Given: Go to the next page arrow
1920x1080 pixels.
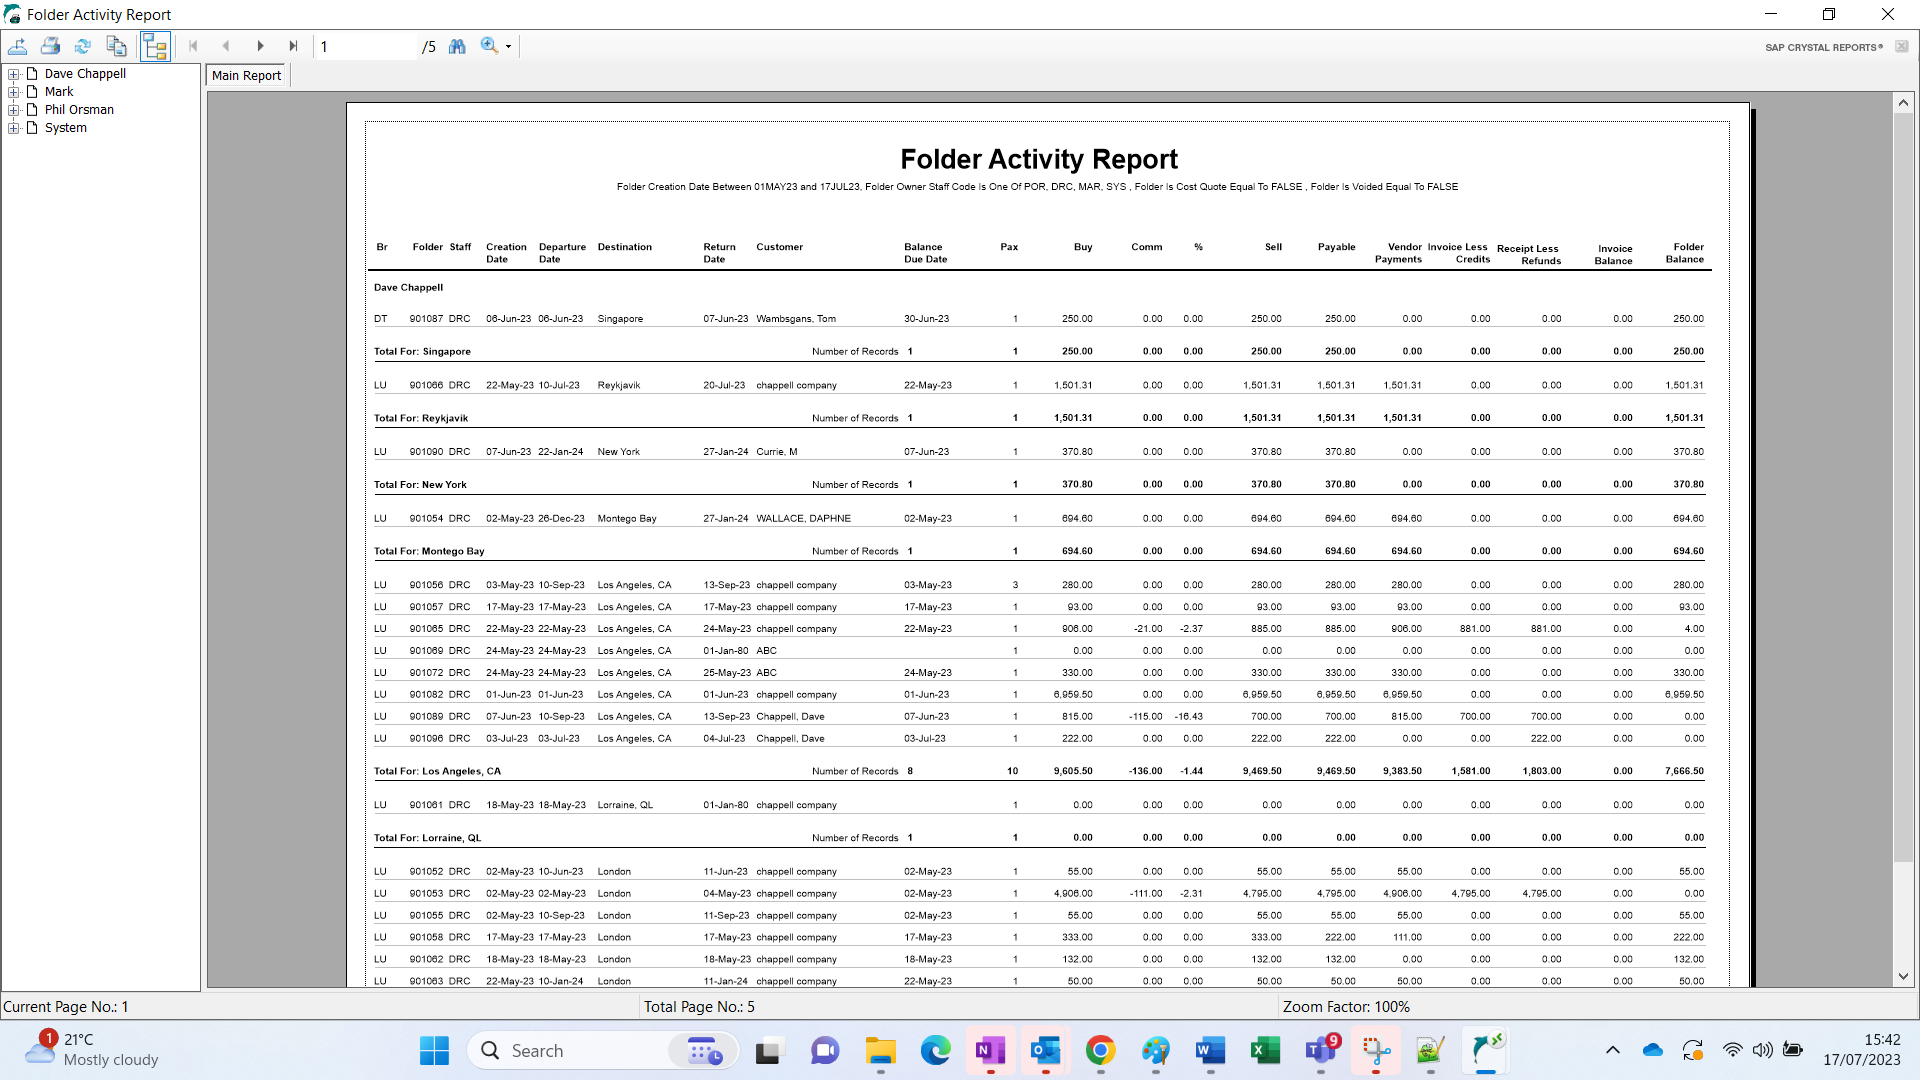Looking at the screenshot, I should click(260, 46).
